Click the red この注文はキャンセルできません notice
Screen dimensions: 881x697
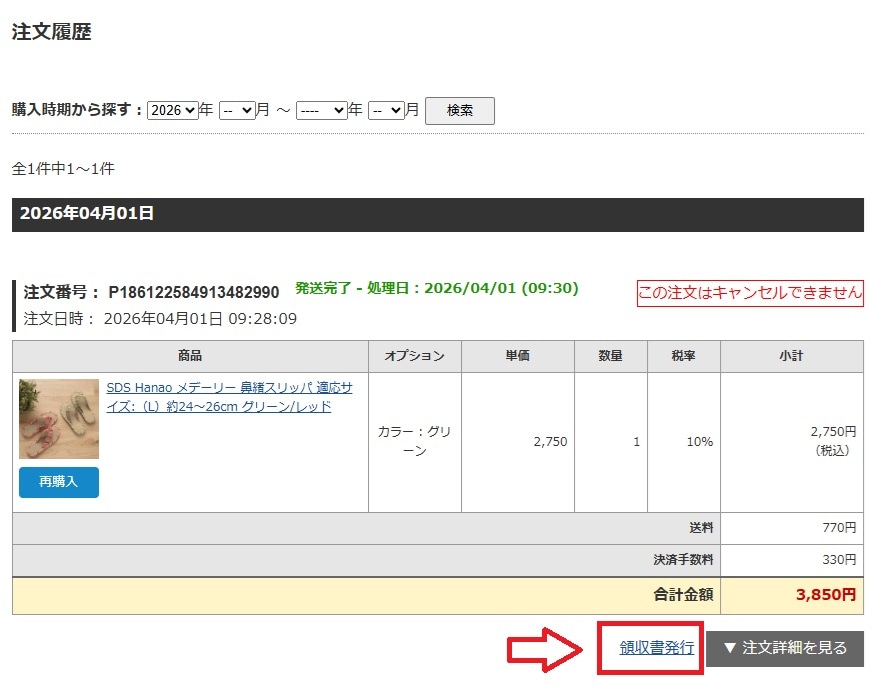[x=750, y=293]
